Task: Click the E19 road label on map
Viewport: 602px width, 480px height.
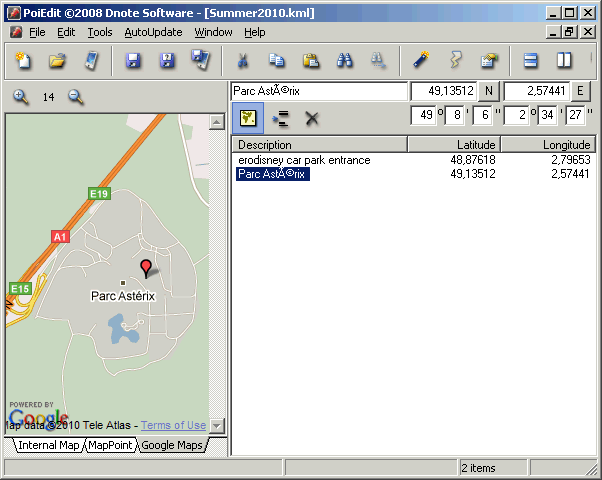Action: (x=99, y=194)
